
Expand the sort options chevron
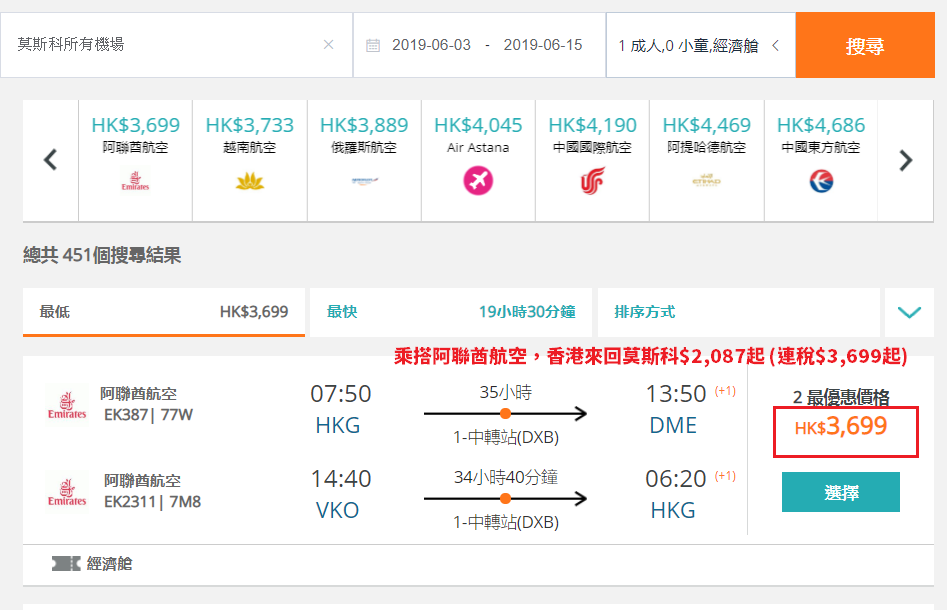point(909,312)
